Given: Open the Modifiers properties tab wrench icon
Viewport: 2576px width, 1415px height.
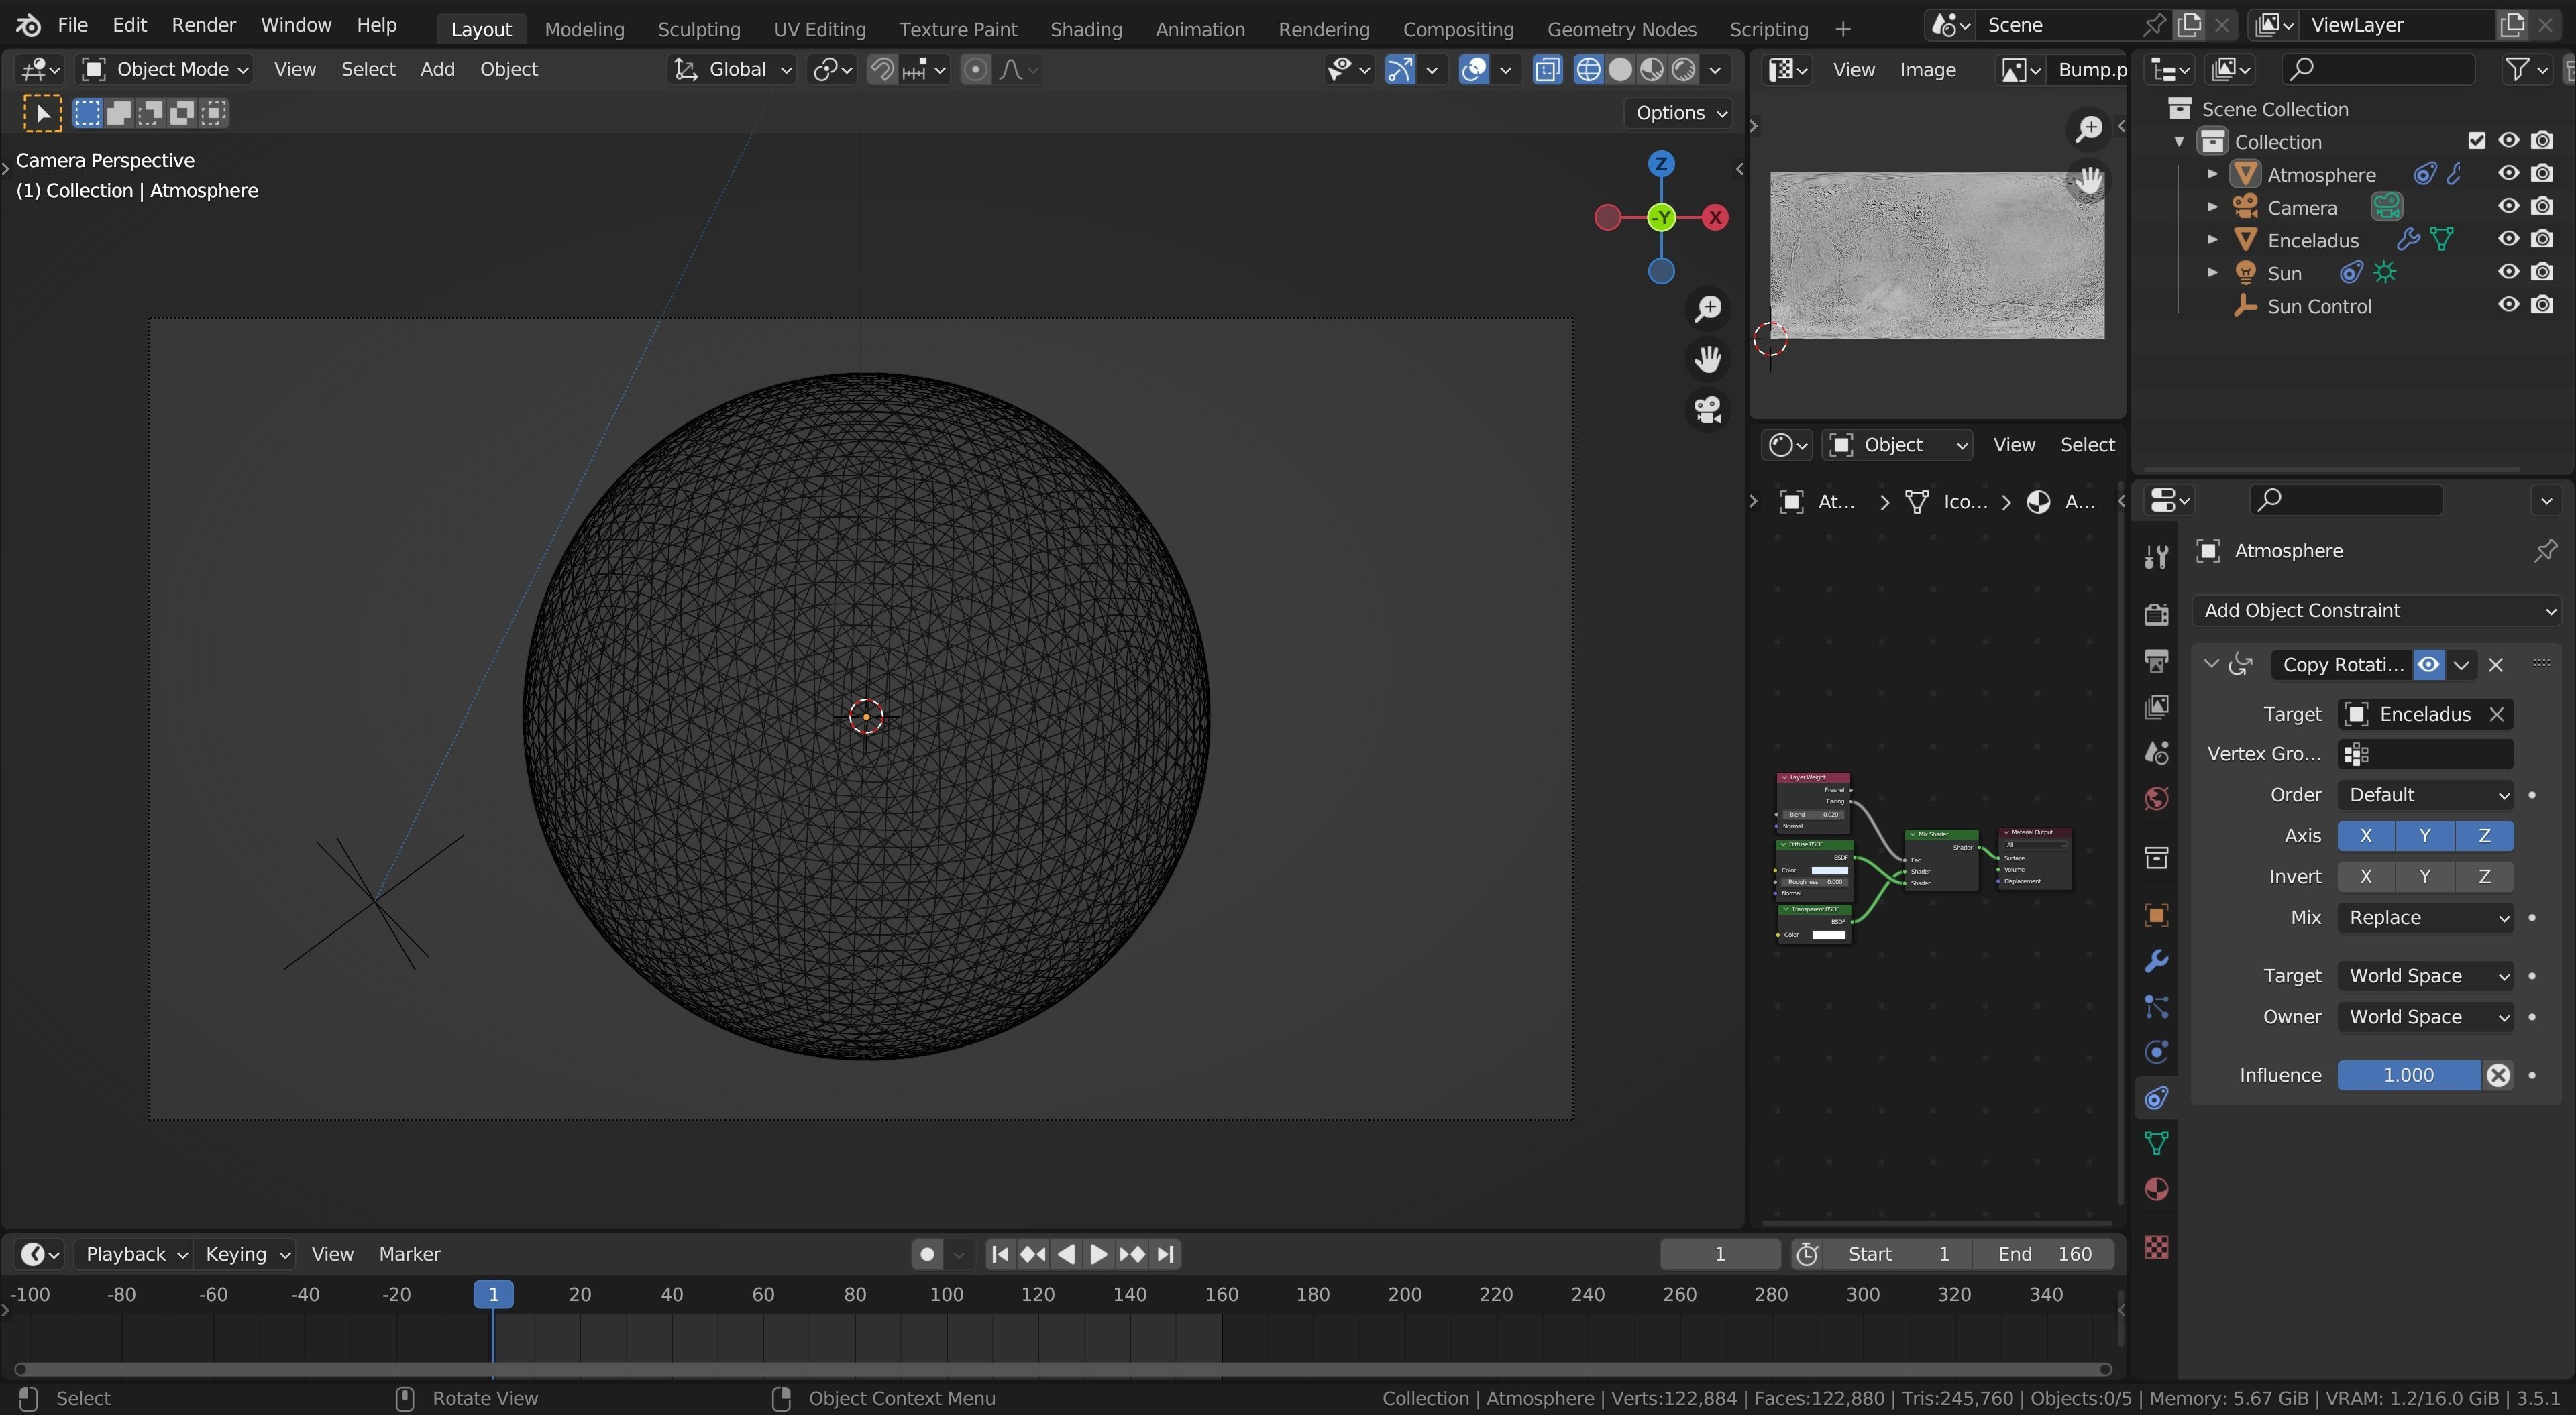Looking at the screenshot, I should [2156, 961].
